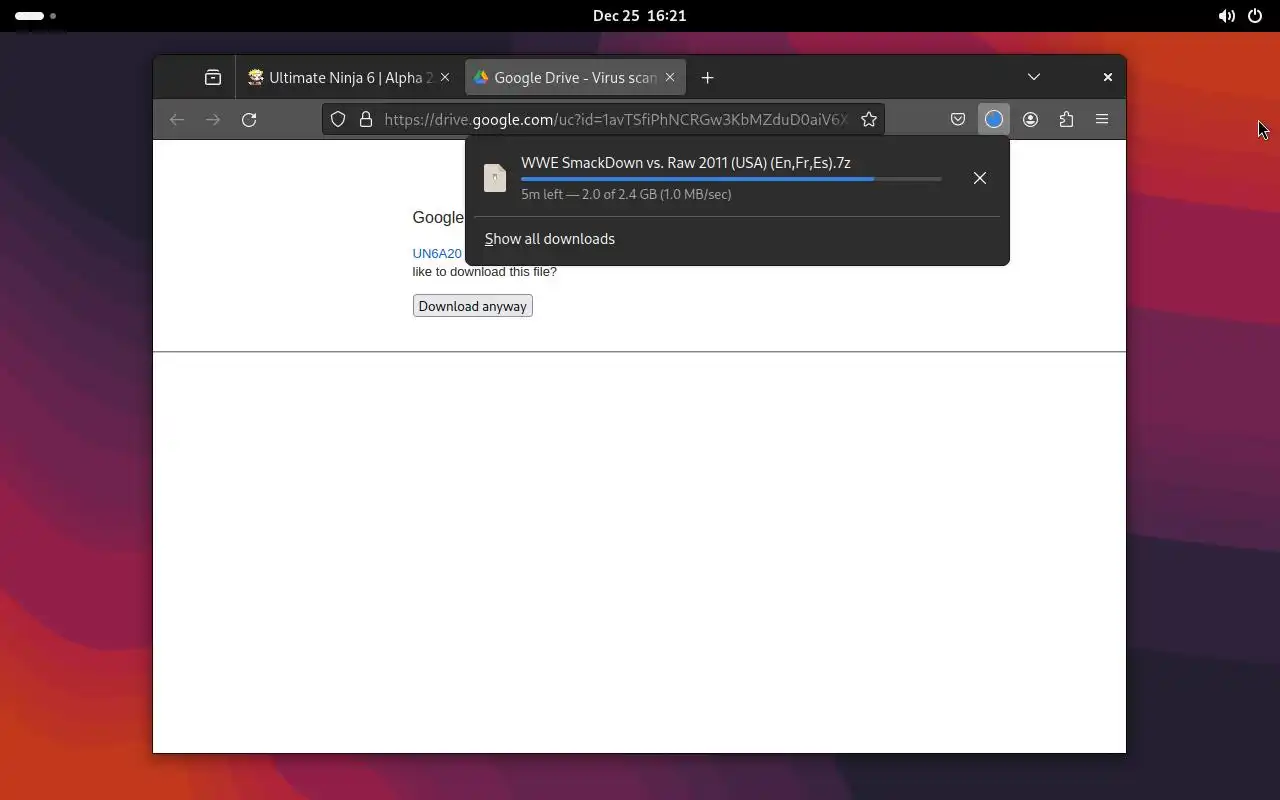Open the power system menu

click(x=1255, y=16)
